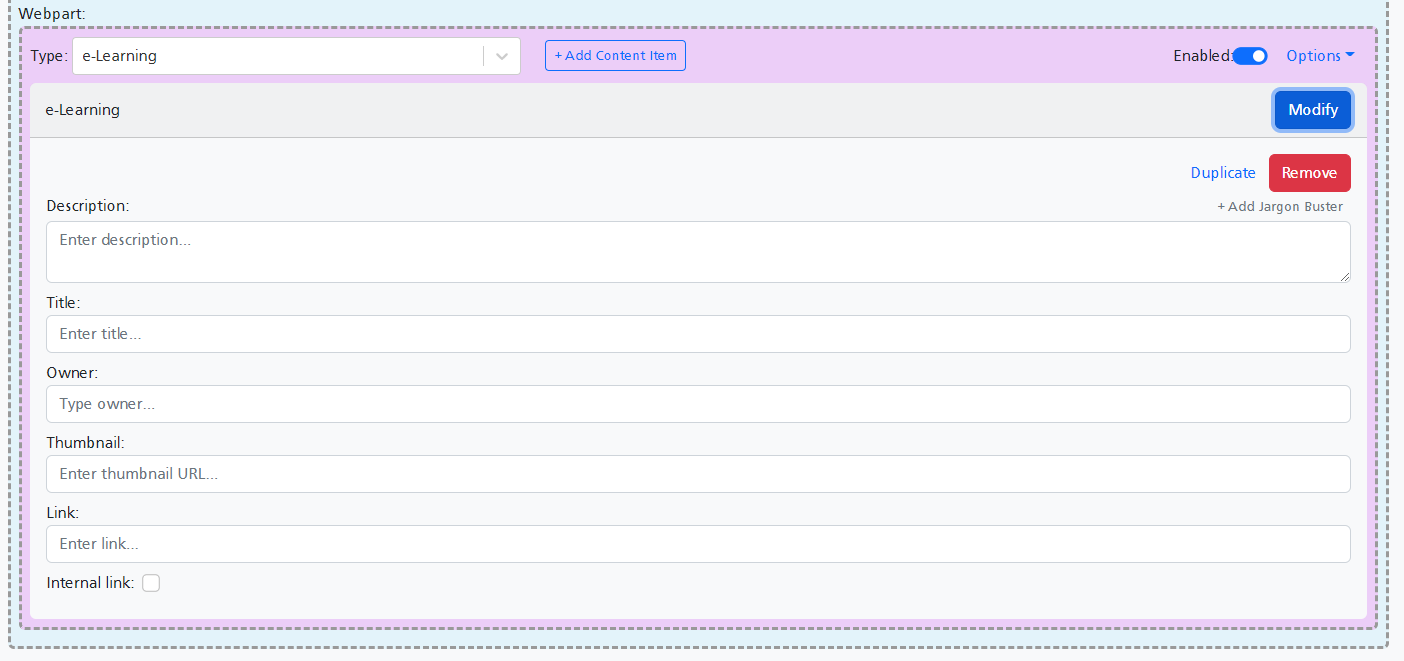The image size is (1404, 661).
Task: Click the blue Modify button
Action: tap(1313, 110)
